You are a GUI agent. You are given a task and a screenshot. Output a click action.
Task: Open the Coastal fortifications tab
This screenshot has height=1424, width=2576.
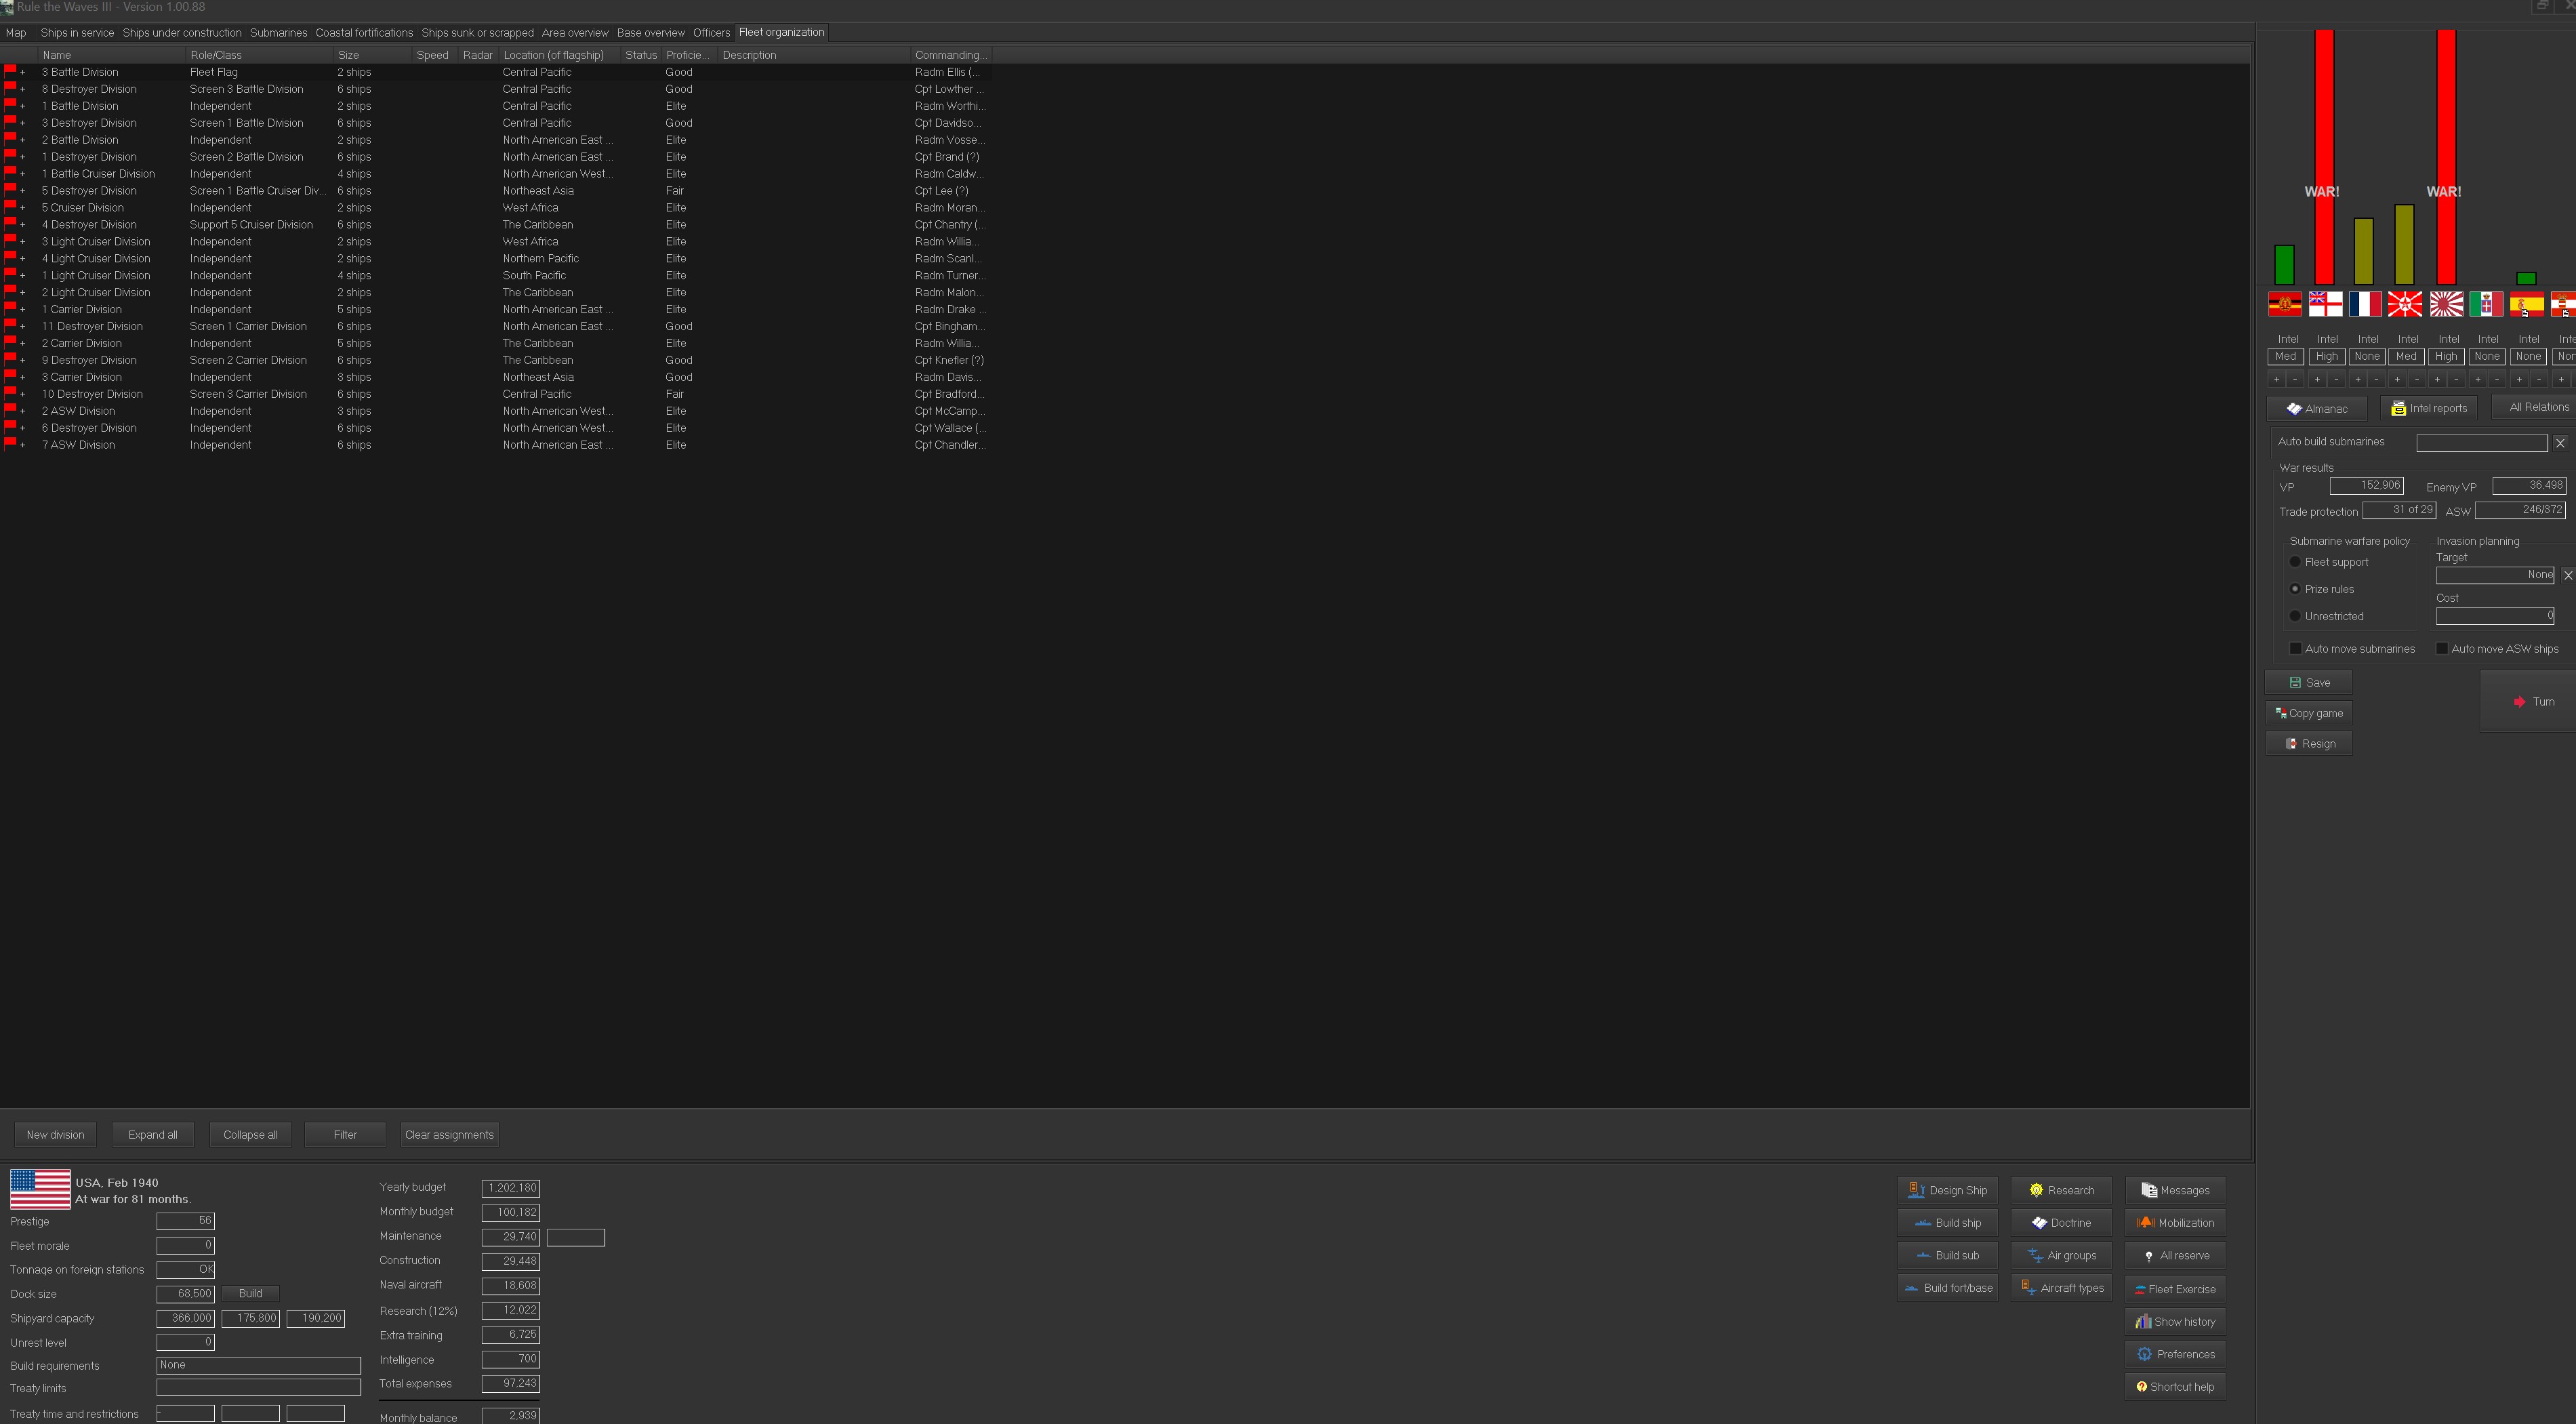[364, 32]
